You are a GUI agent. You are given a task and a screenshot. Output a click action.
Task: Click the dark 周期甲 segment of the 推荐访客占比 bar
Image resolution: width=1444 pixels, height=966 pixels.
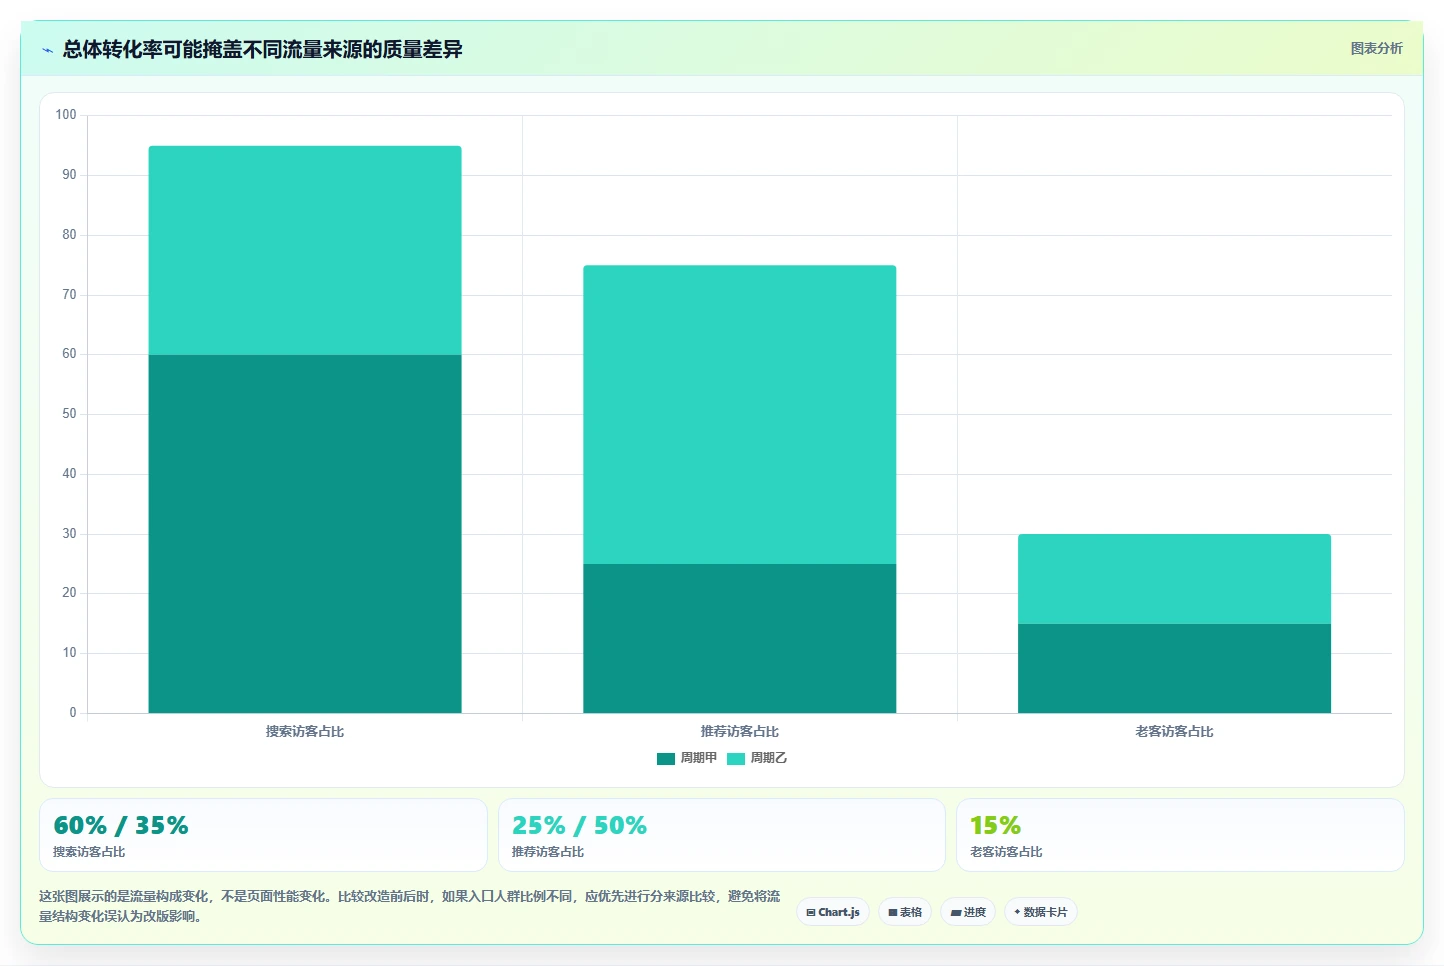coord(740,638)
